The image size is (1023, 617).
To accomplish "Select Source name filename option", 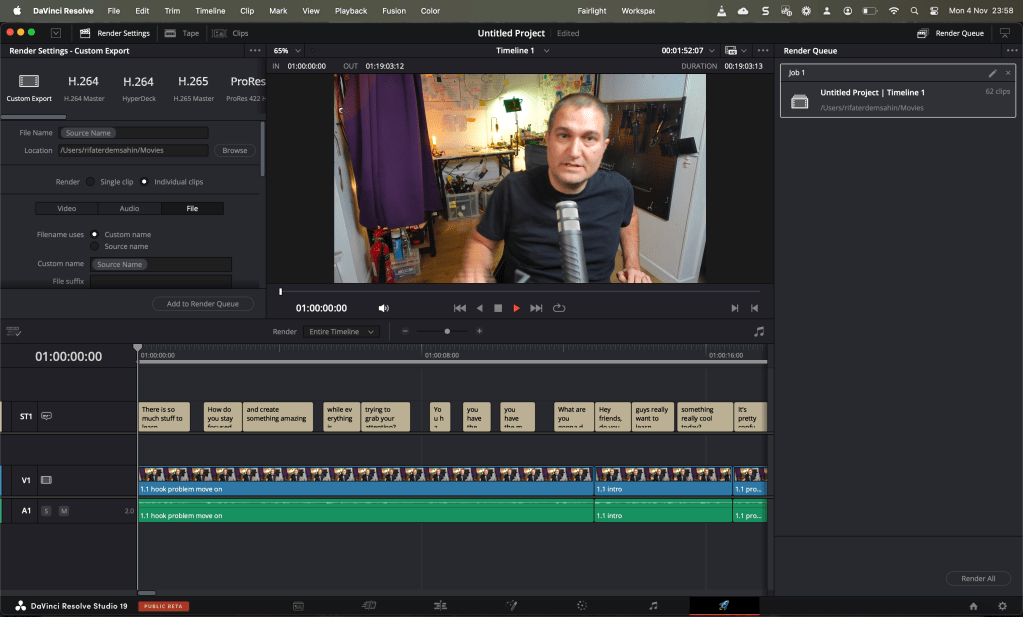I will pyautogui.click(x=95, y=247).
